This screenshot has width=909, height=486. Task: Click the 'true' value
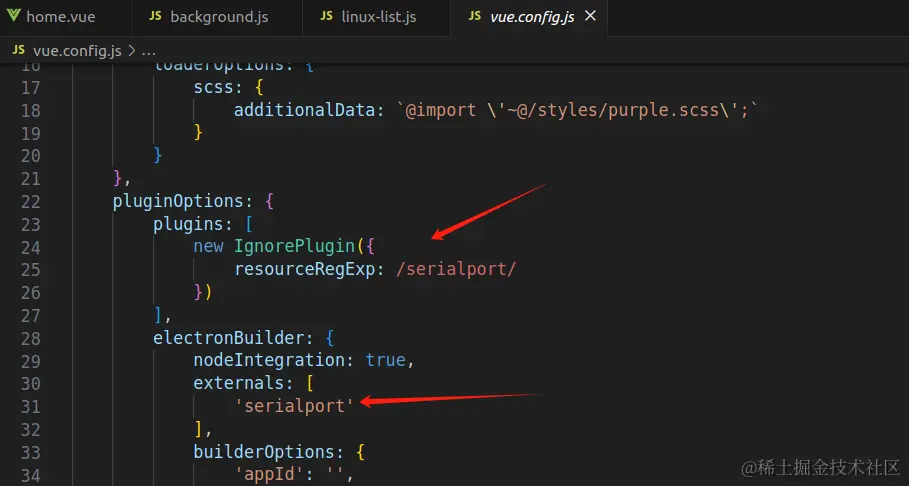(385, 360)
